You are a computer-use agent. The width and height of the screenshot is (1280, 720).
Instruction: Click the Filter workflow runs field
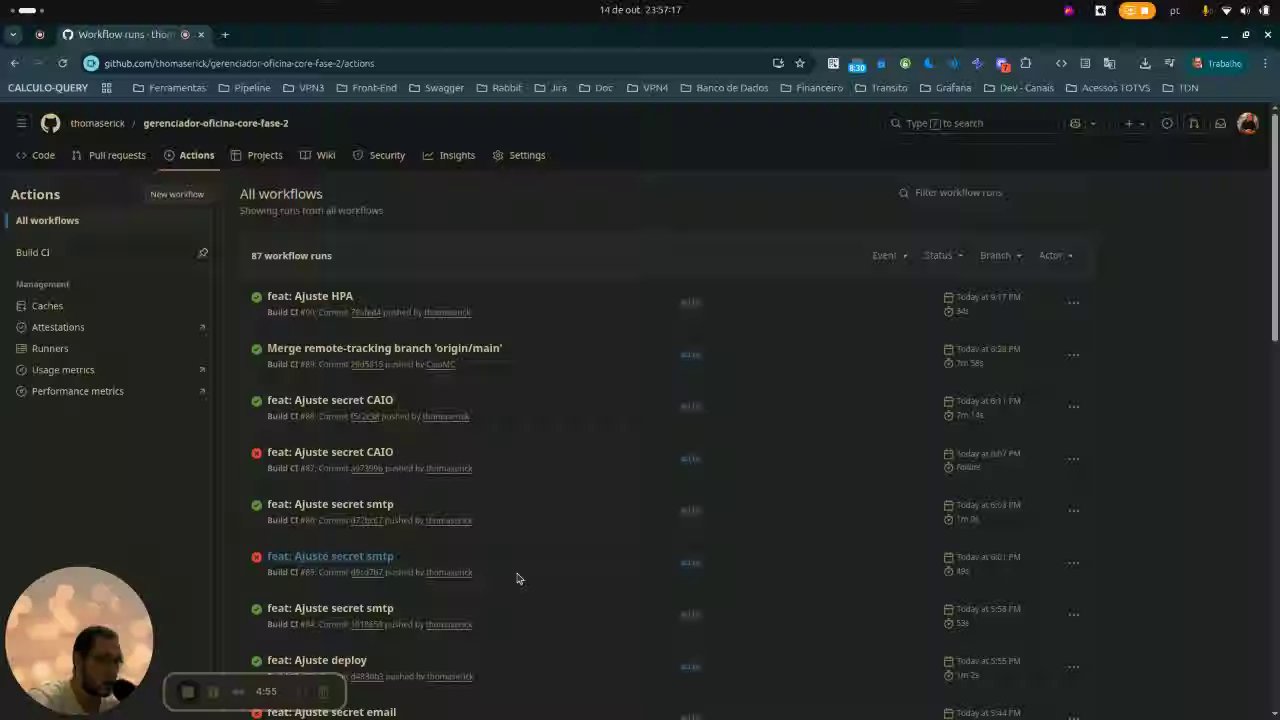click(x=993, y=193)
